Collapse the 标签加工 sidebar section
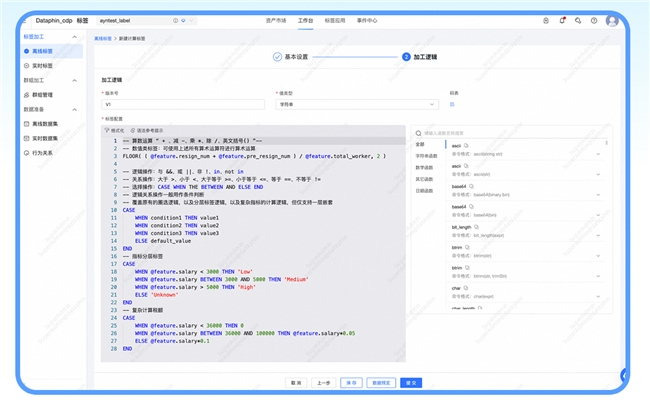650x408 pixels. [78, 35]
